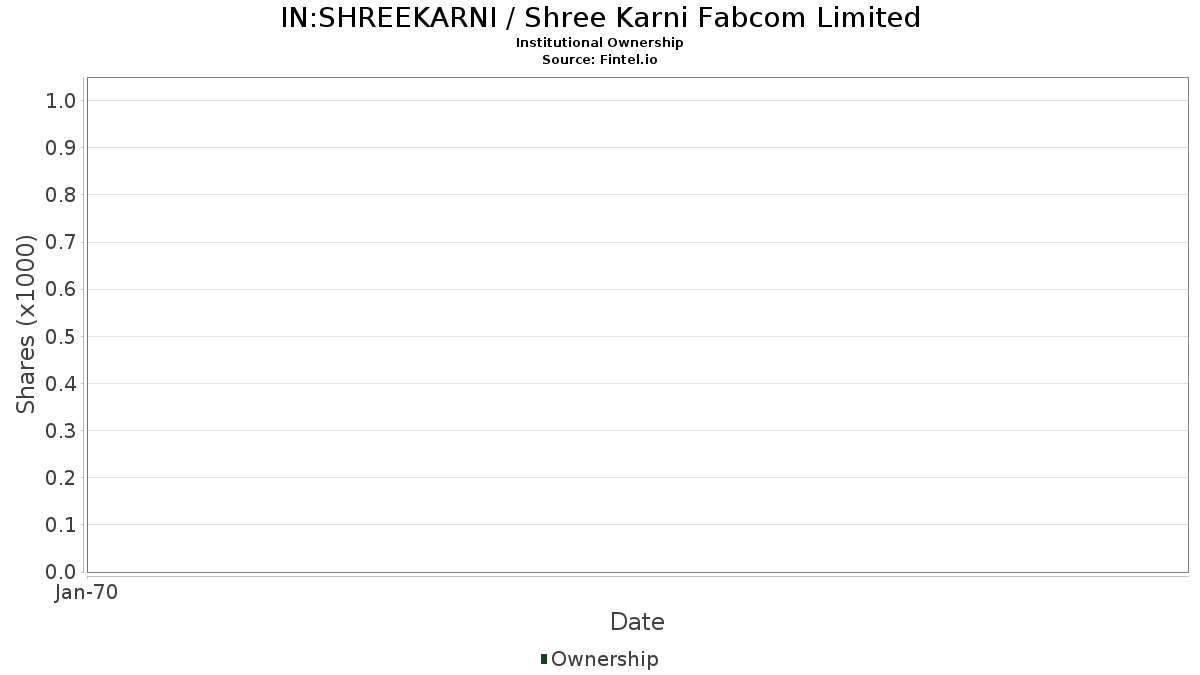Click the 0.1 y-axis tick label
The height and width of the screenshot is (675, 1200).
(x=61, y=525)
